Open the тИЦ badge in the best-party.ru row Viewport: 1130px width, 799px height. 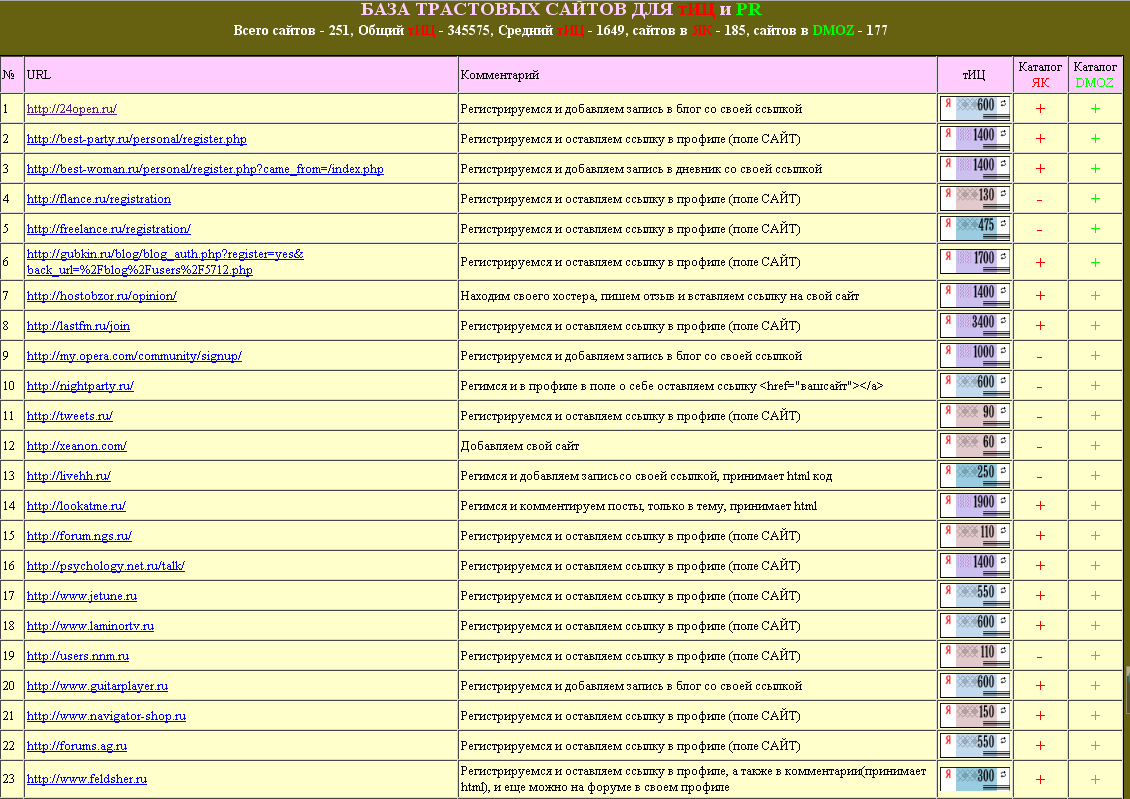coord(975,138)
